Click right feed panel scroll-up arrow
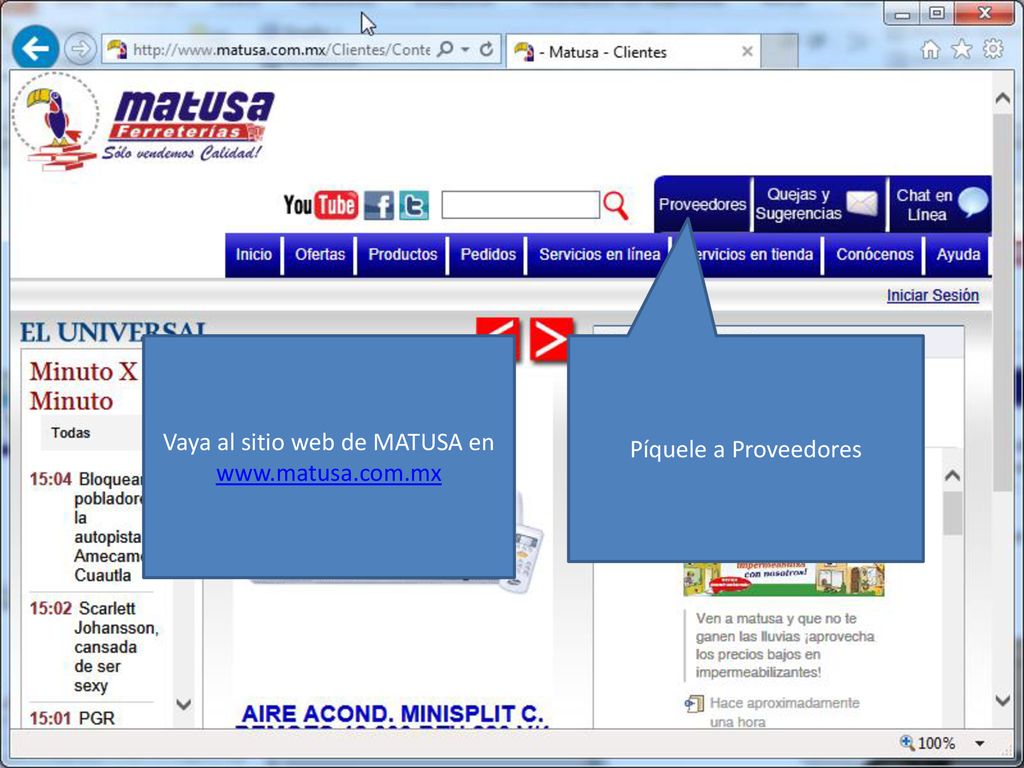 pos(953,475)
